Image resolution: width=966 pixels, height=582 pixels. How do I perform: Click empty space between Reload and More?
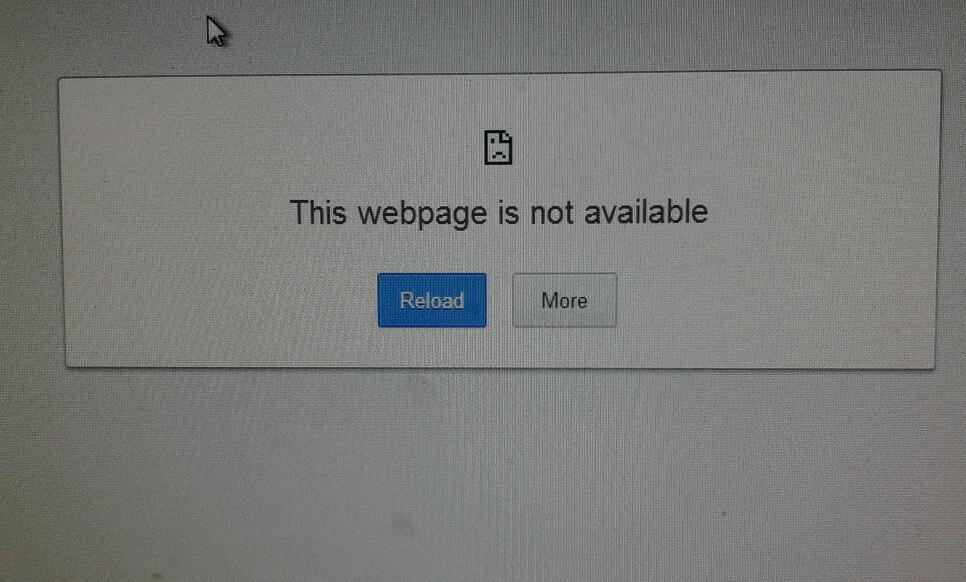pos(500,300)
